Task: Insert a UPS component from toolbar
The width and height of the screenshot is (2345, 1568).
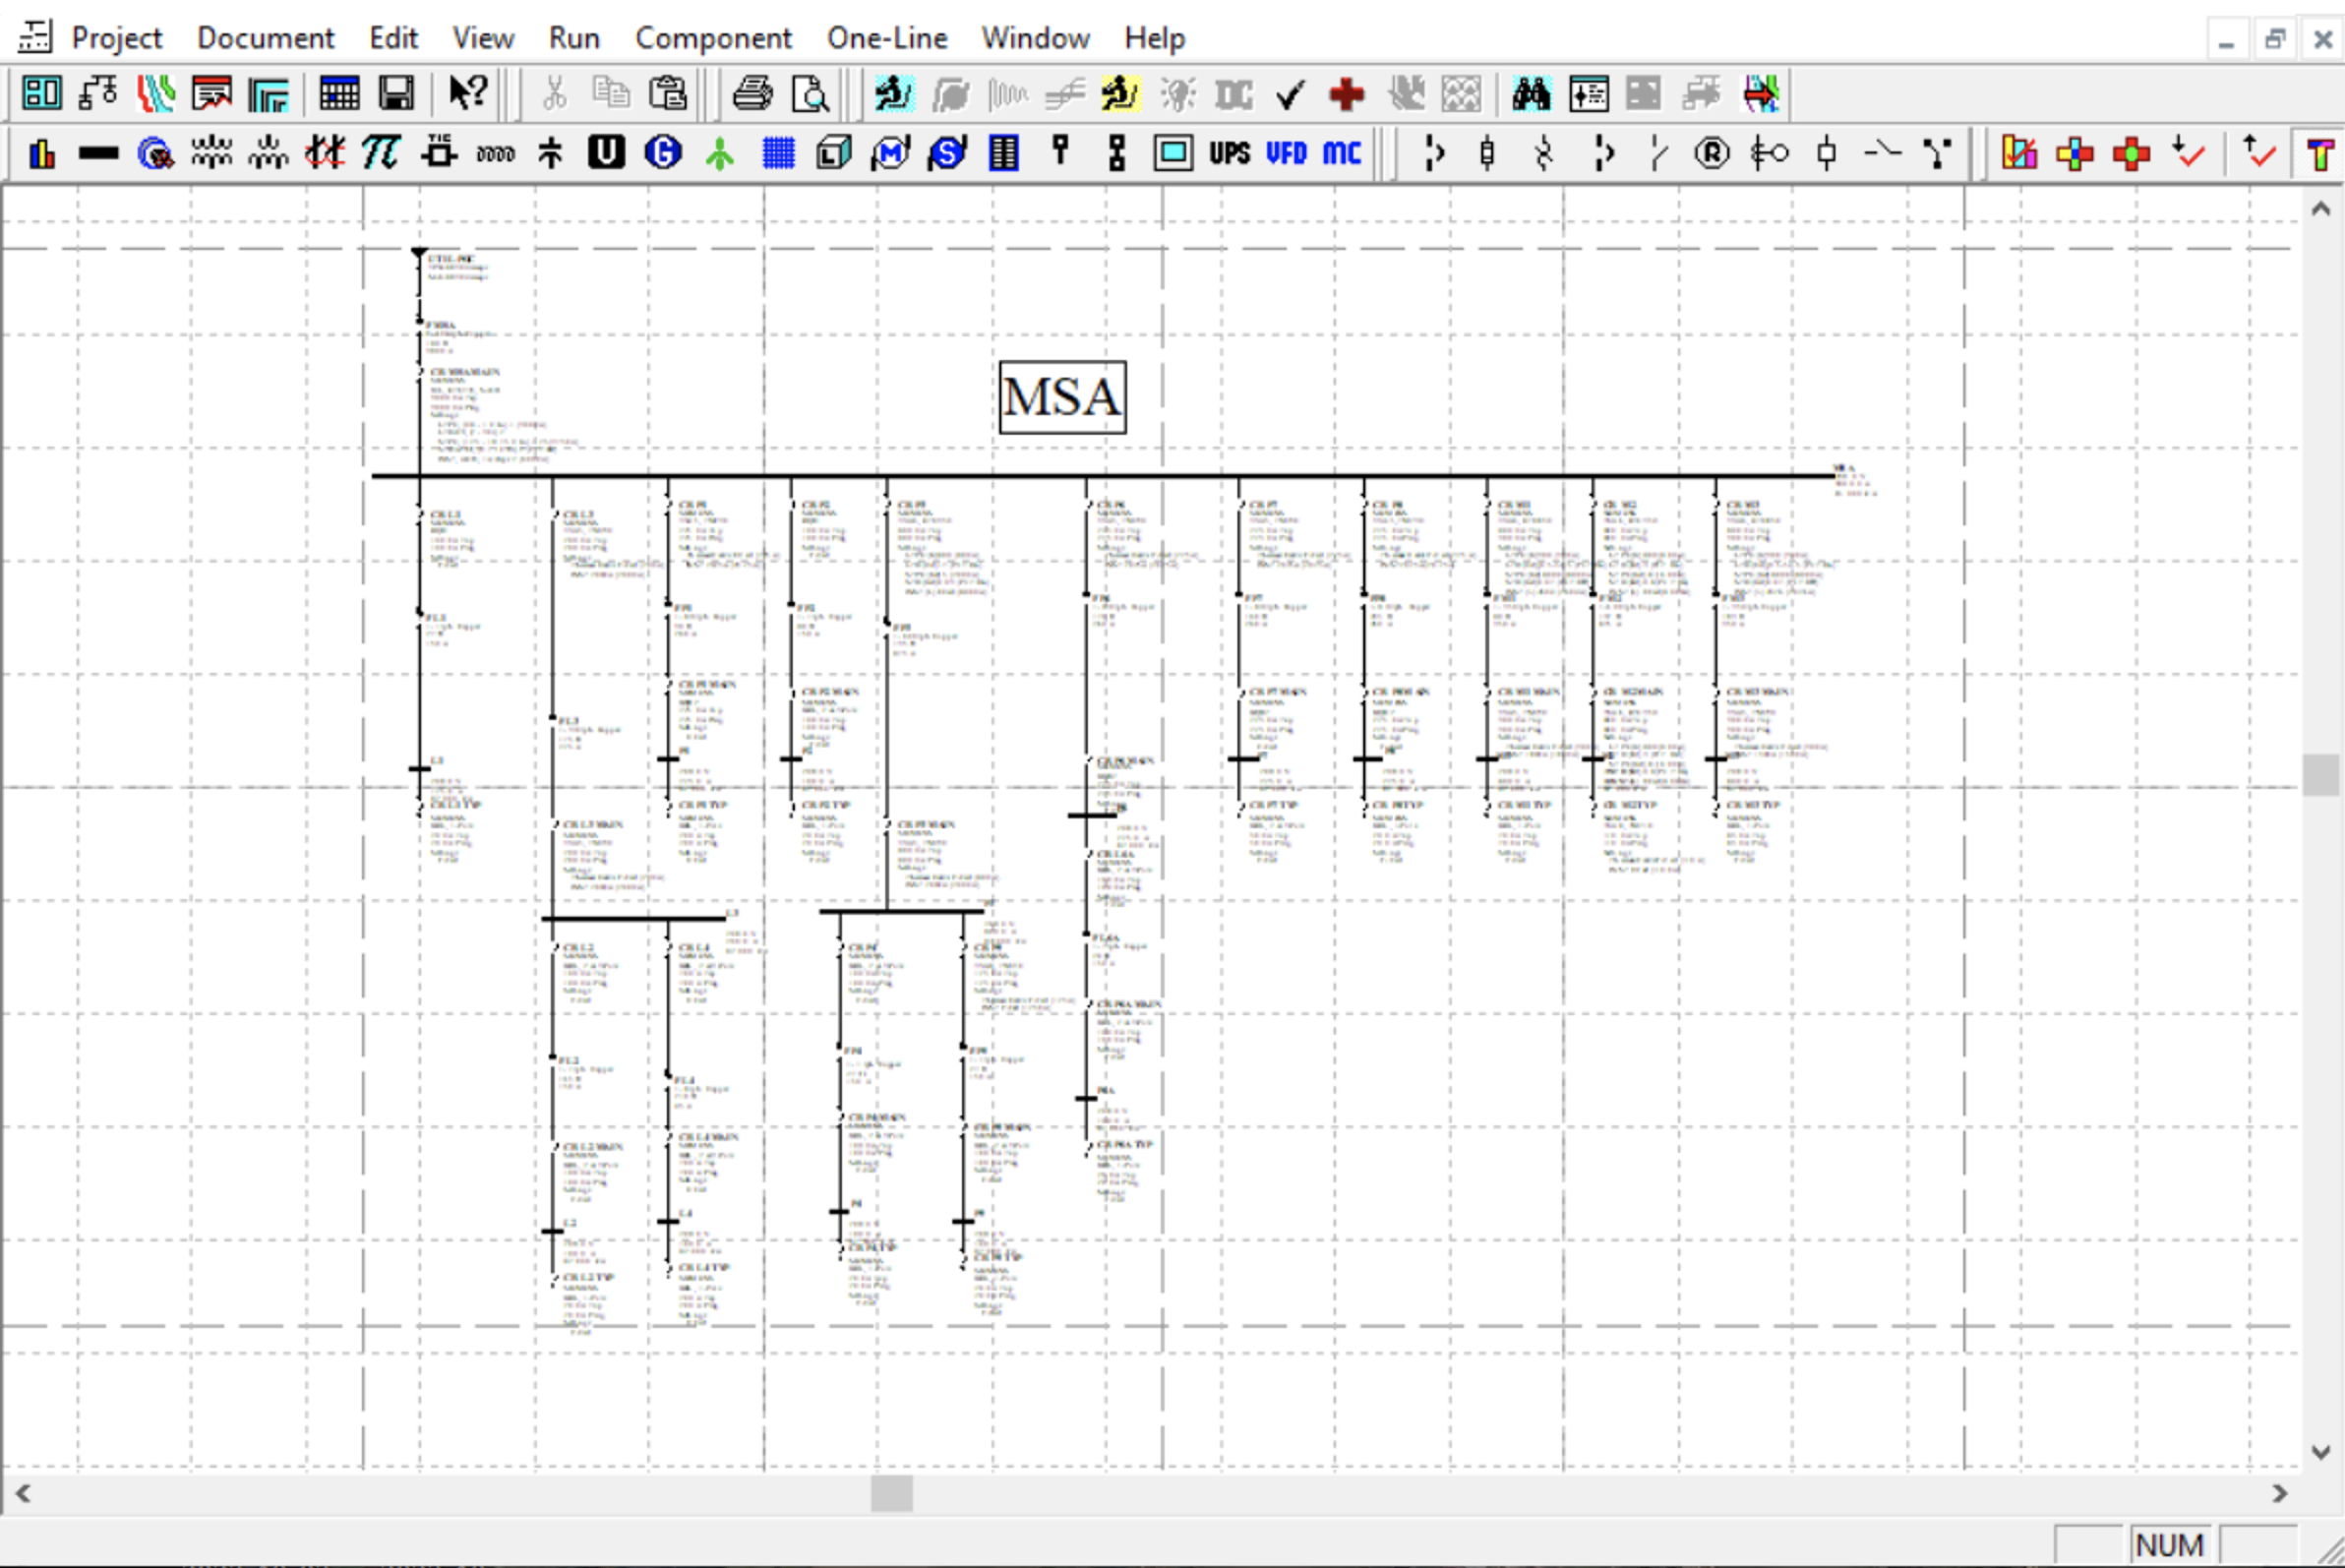Action: tap(1229, 153)
